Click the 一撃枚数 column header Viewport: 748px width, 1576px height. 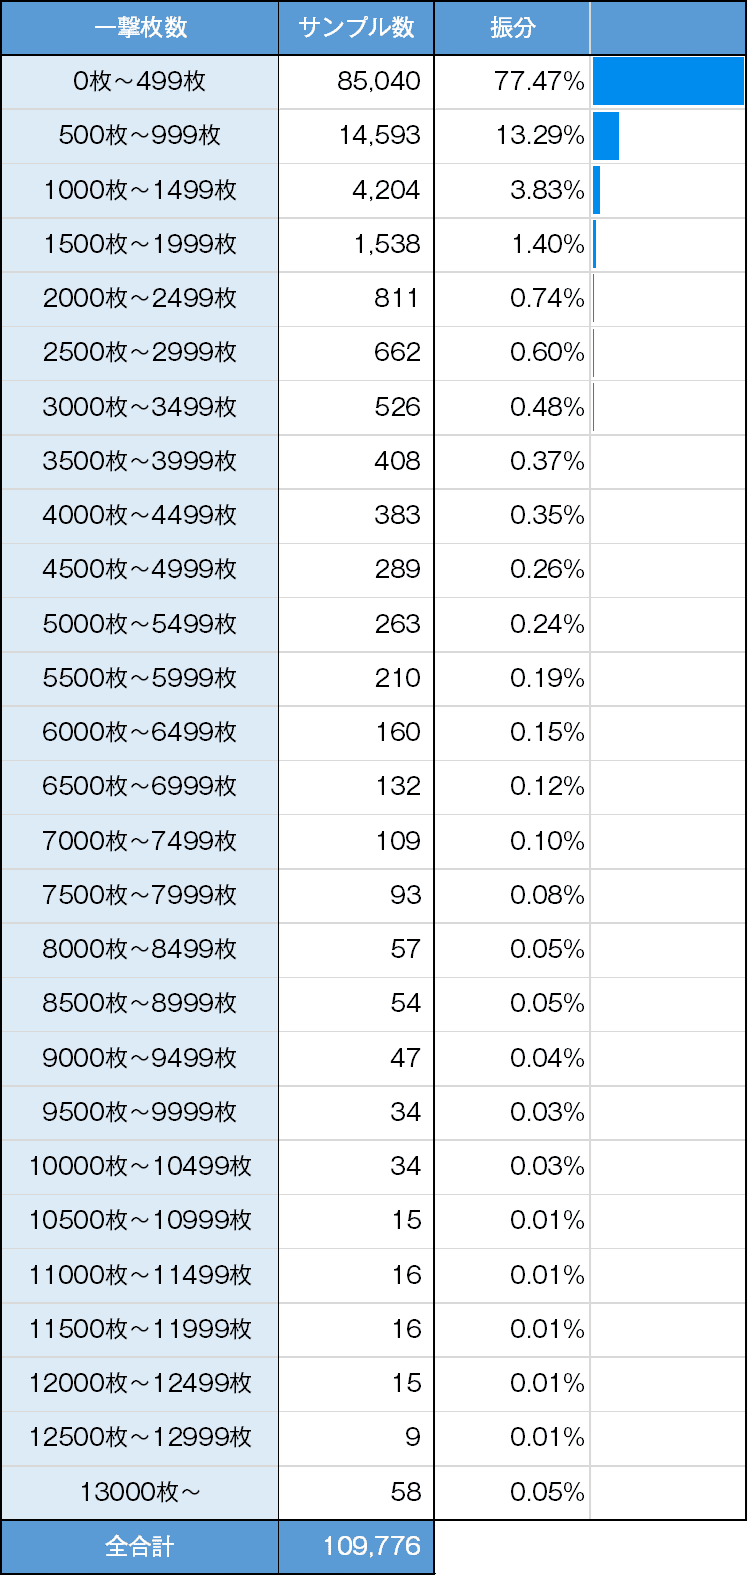140,28
